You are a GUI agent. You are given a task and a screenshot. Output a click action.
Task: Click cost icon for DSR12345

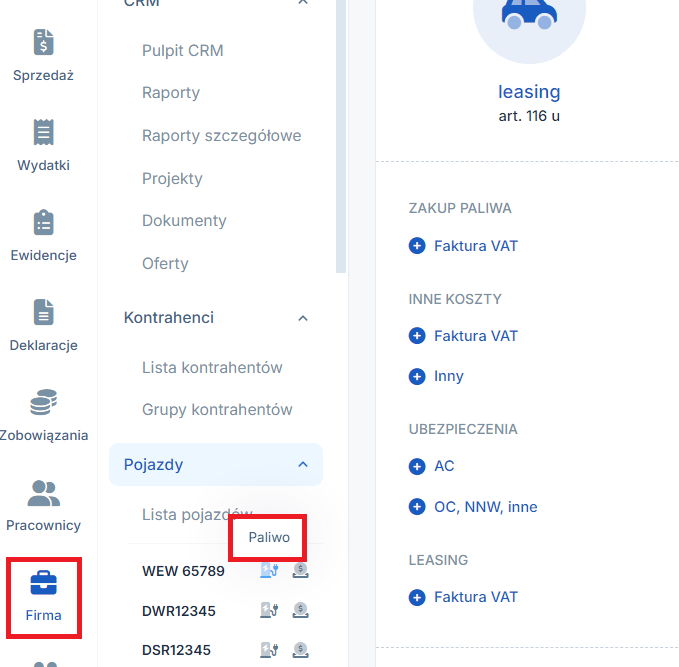point(300,650)
